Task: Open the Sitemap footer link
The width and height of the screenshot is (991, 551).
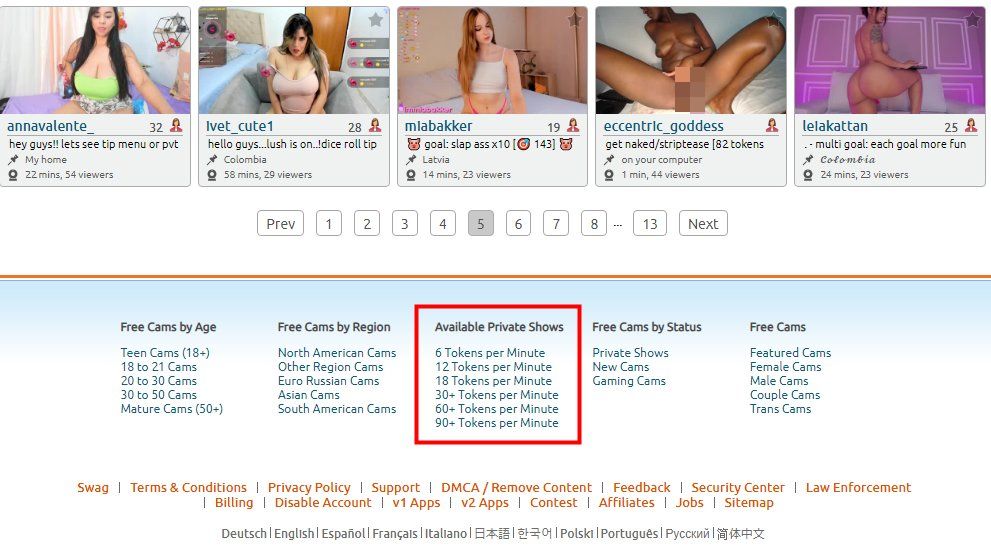Action: tap(748, 502)
